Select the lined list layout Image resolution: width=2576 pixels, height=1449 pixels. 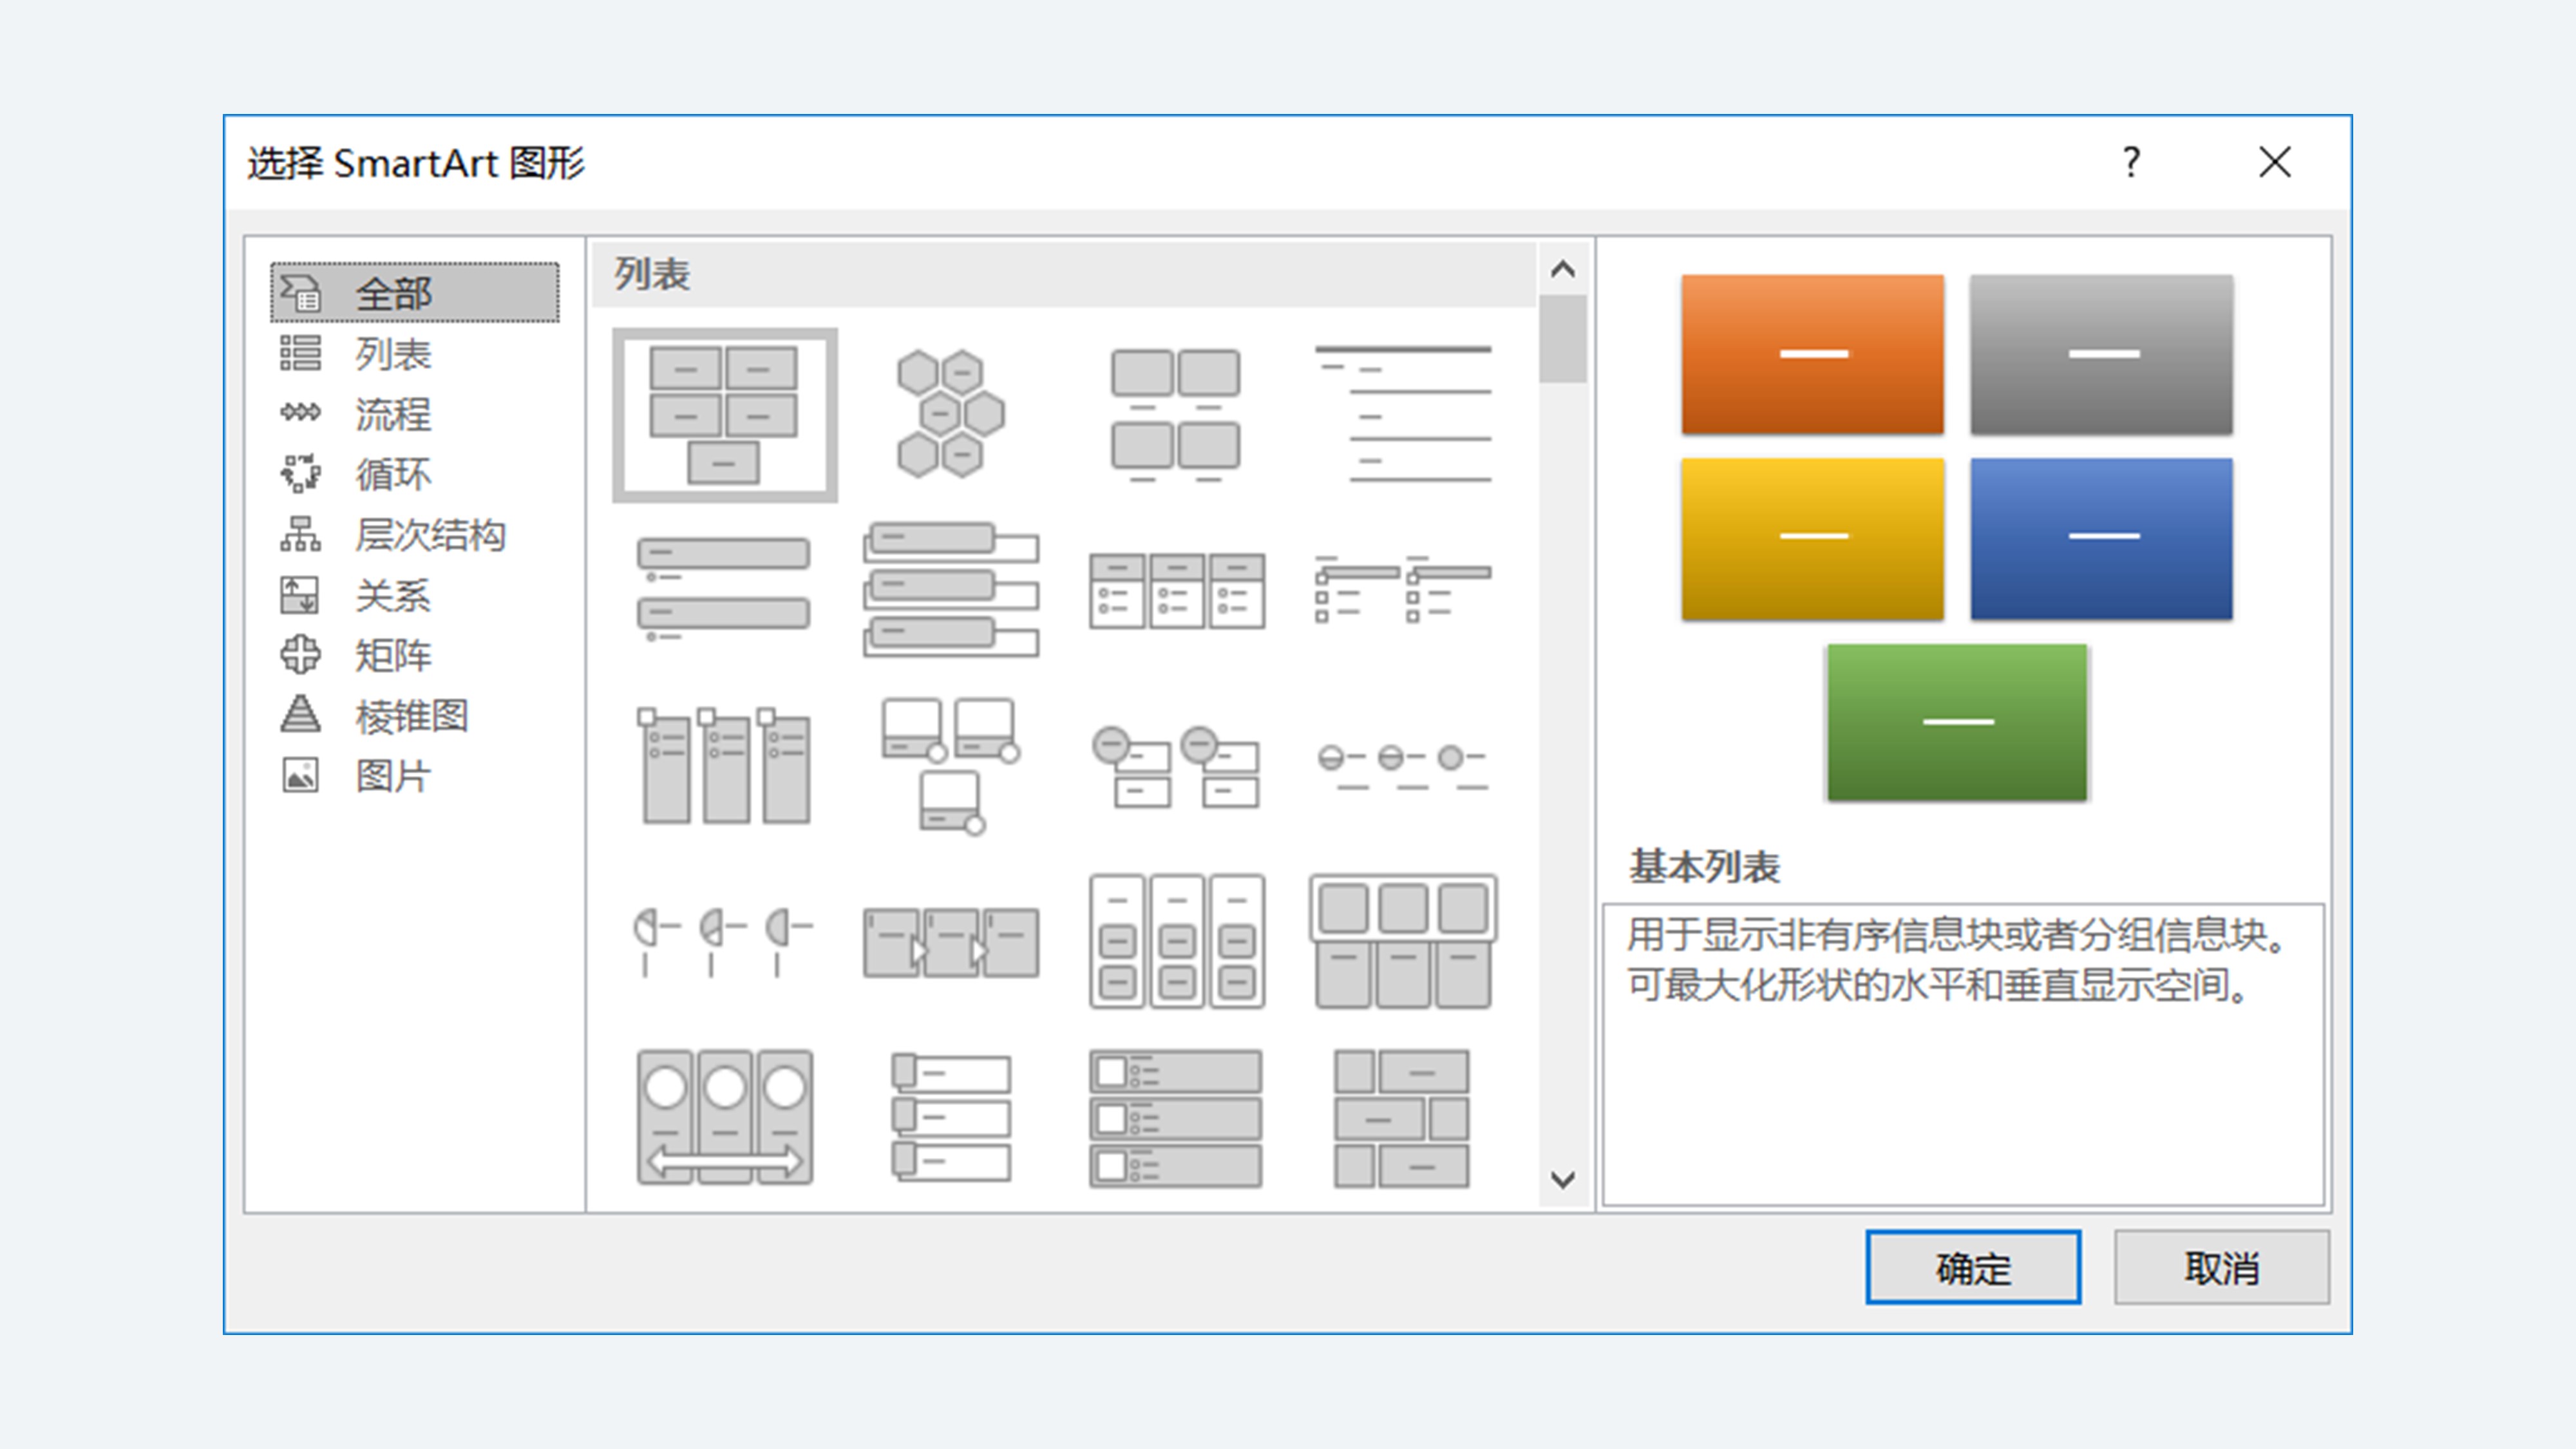(x=1402, y=414)
